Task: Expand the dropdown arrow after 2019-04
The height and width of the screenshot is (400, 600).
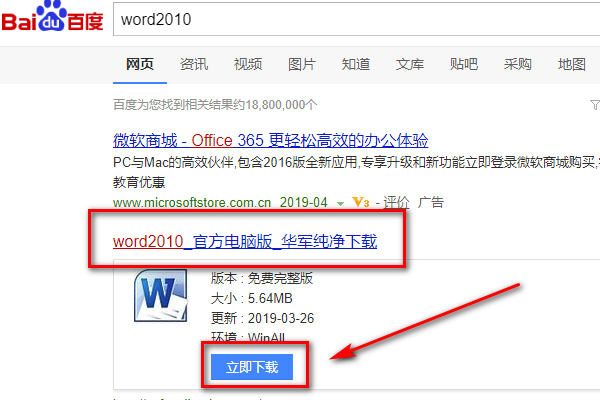Action: point(340,204)
